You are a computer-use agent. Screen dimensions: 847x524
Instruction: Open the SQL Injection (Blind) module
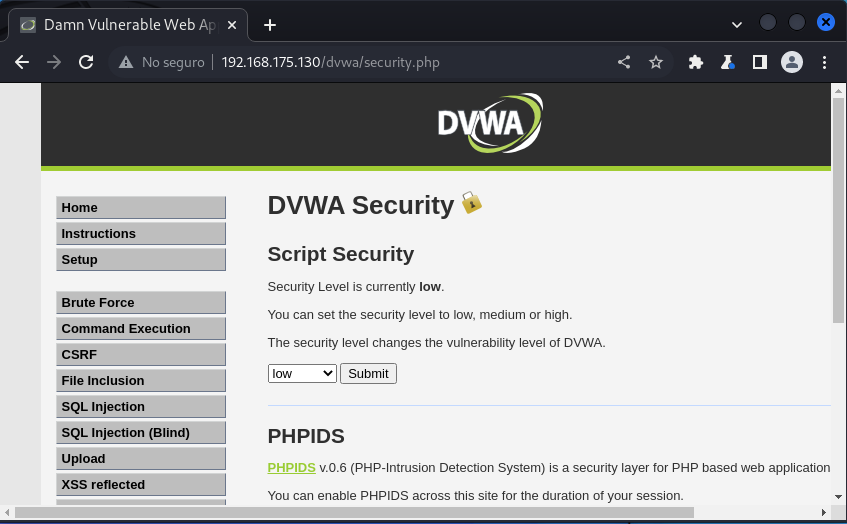141,432
